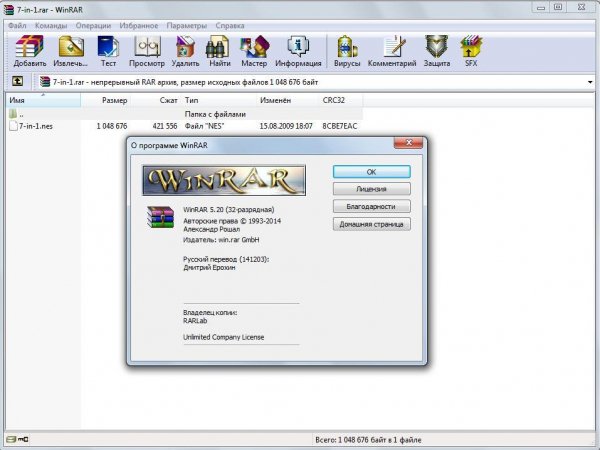Click the Извлечь (Extract) toolbar icon
The height and width of the screenshot is (450, 600).
tap(70, 51)
